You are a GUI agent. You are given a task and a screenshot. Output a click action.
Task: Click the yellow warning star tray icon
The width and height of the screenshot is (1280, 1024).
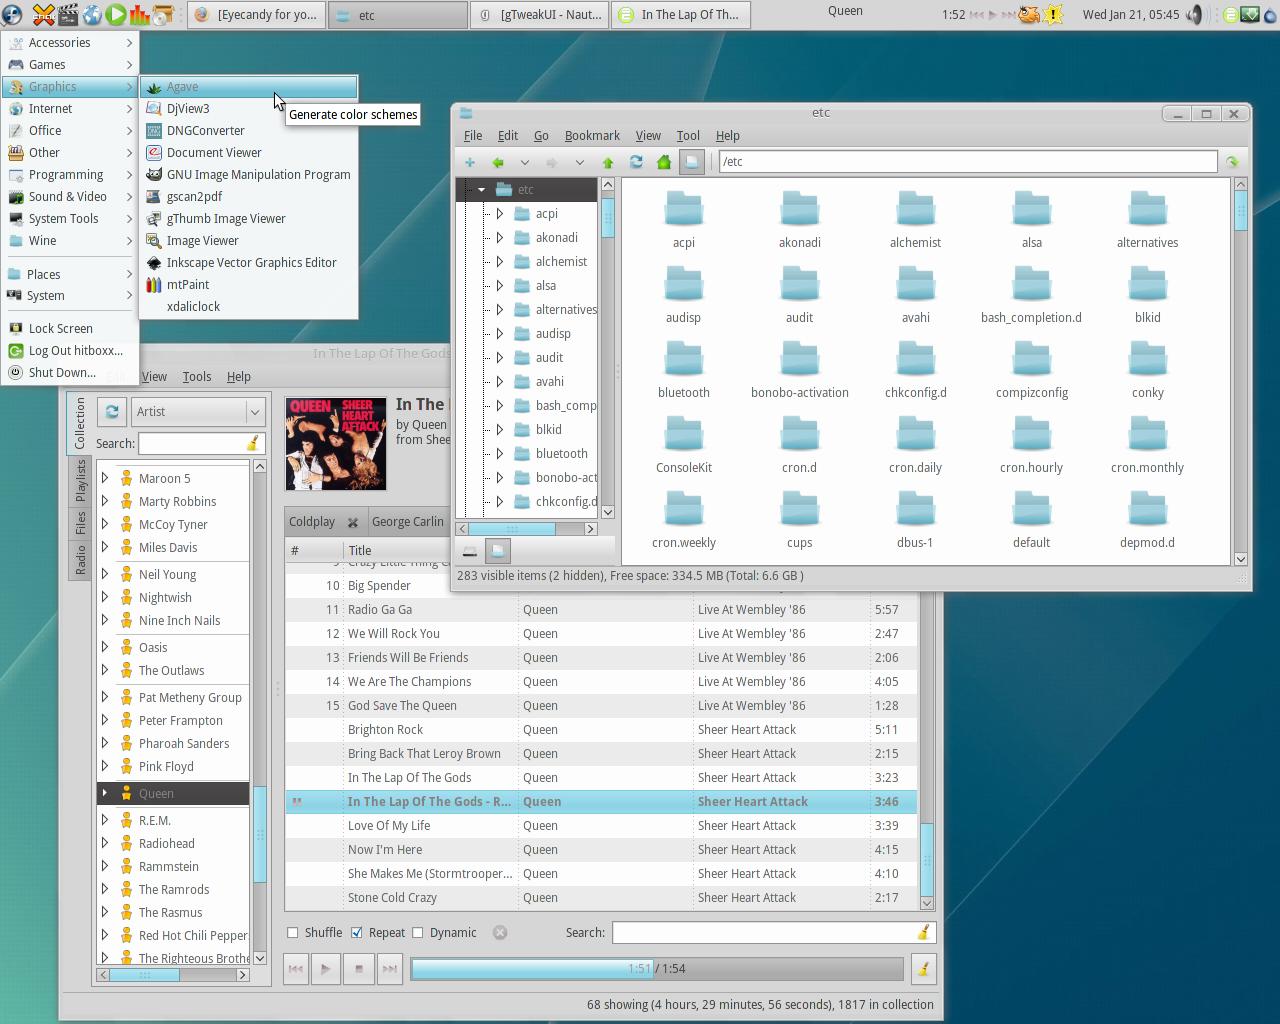pyautogui.click(x=1053, y=15)
